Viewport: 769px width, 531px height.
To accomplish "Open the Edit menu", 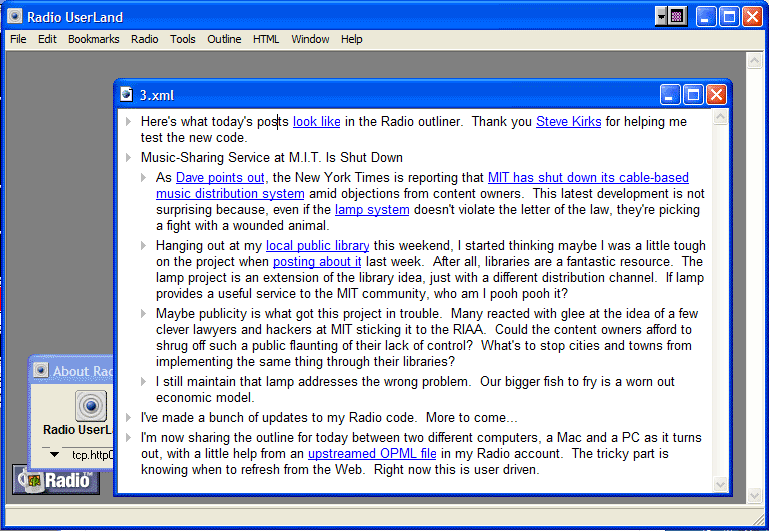I will pos(47,39).
